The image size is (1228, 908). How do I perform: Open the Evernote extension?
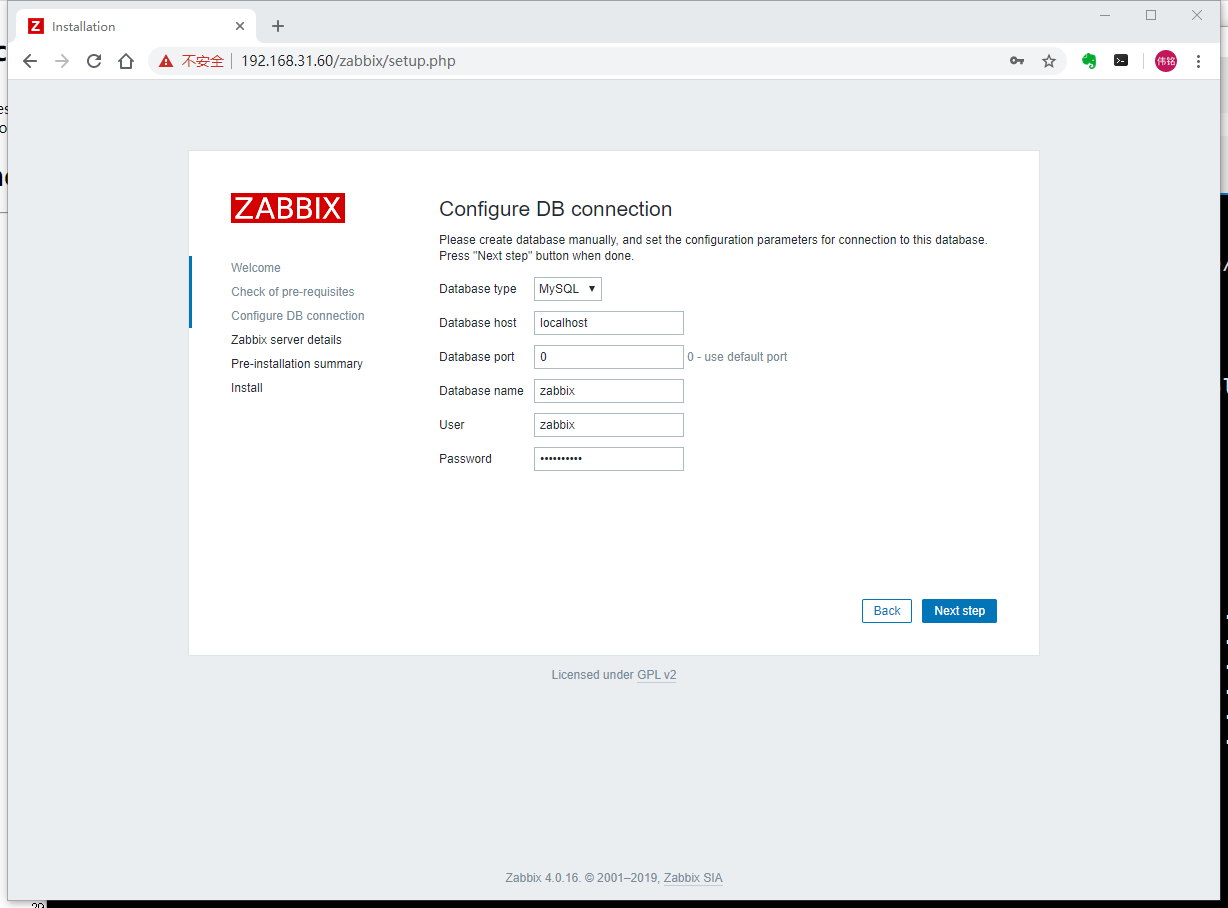click(1089, 61)
